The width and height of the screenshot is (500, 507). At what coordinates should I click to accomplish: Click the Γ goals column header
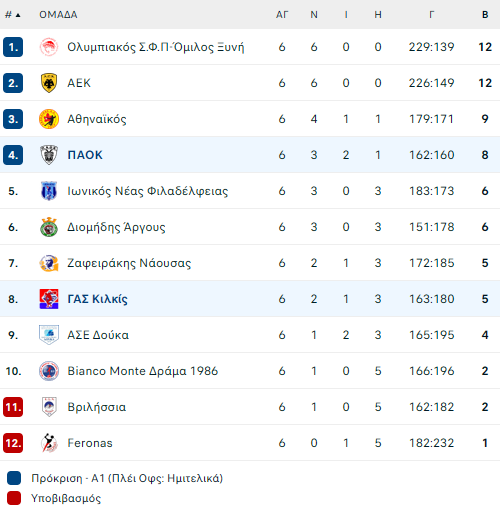click(x=432, y=15)
